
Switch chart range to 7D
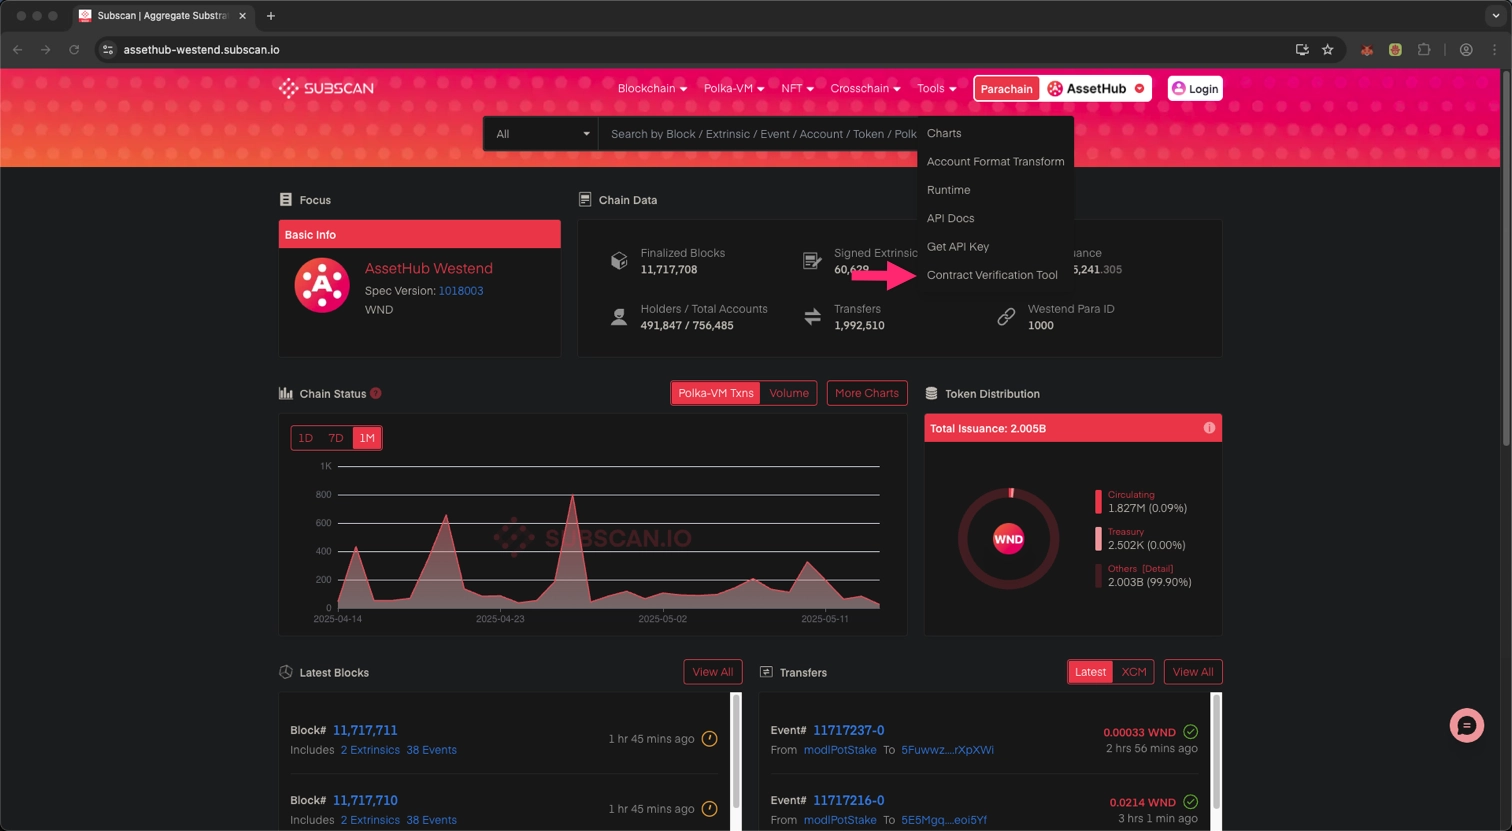point(336,438)
